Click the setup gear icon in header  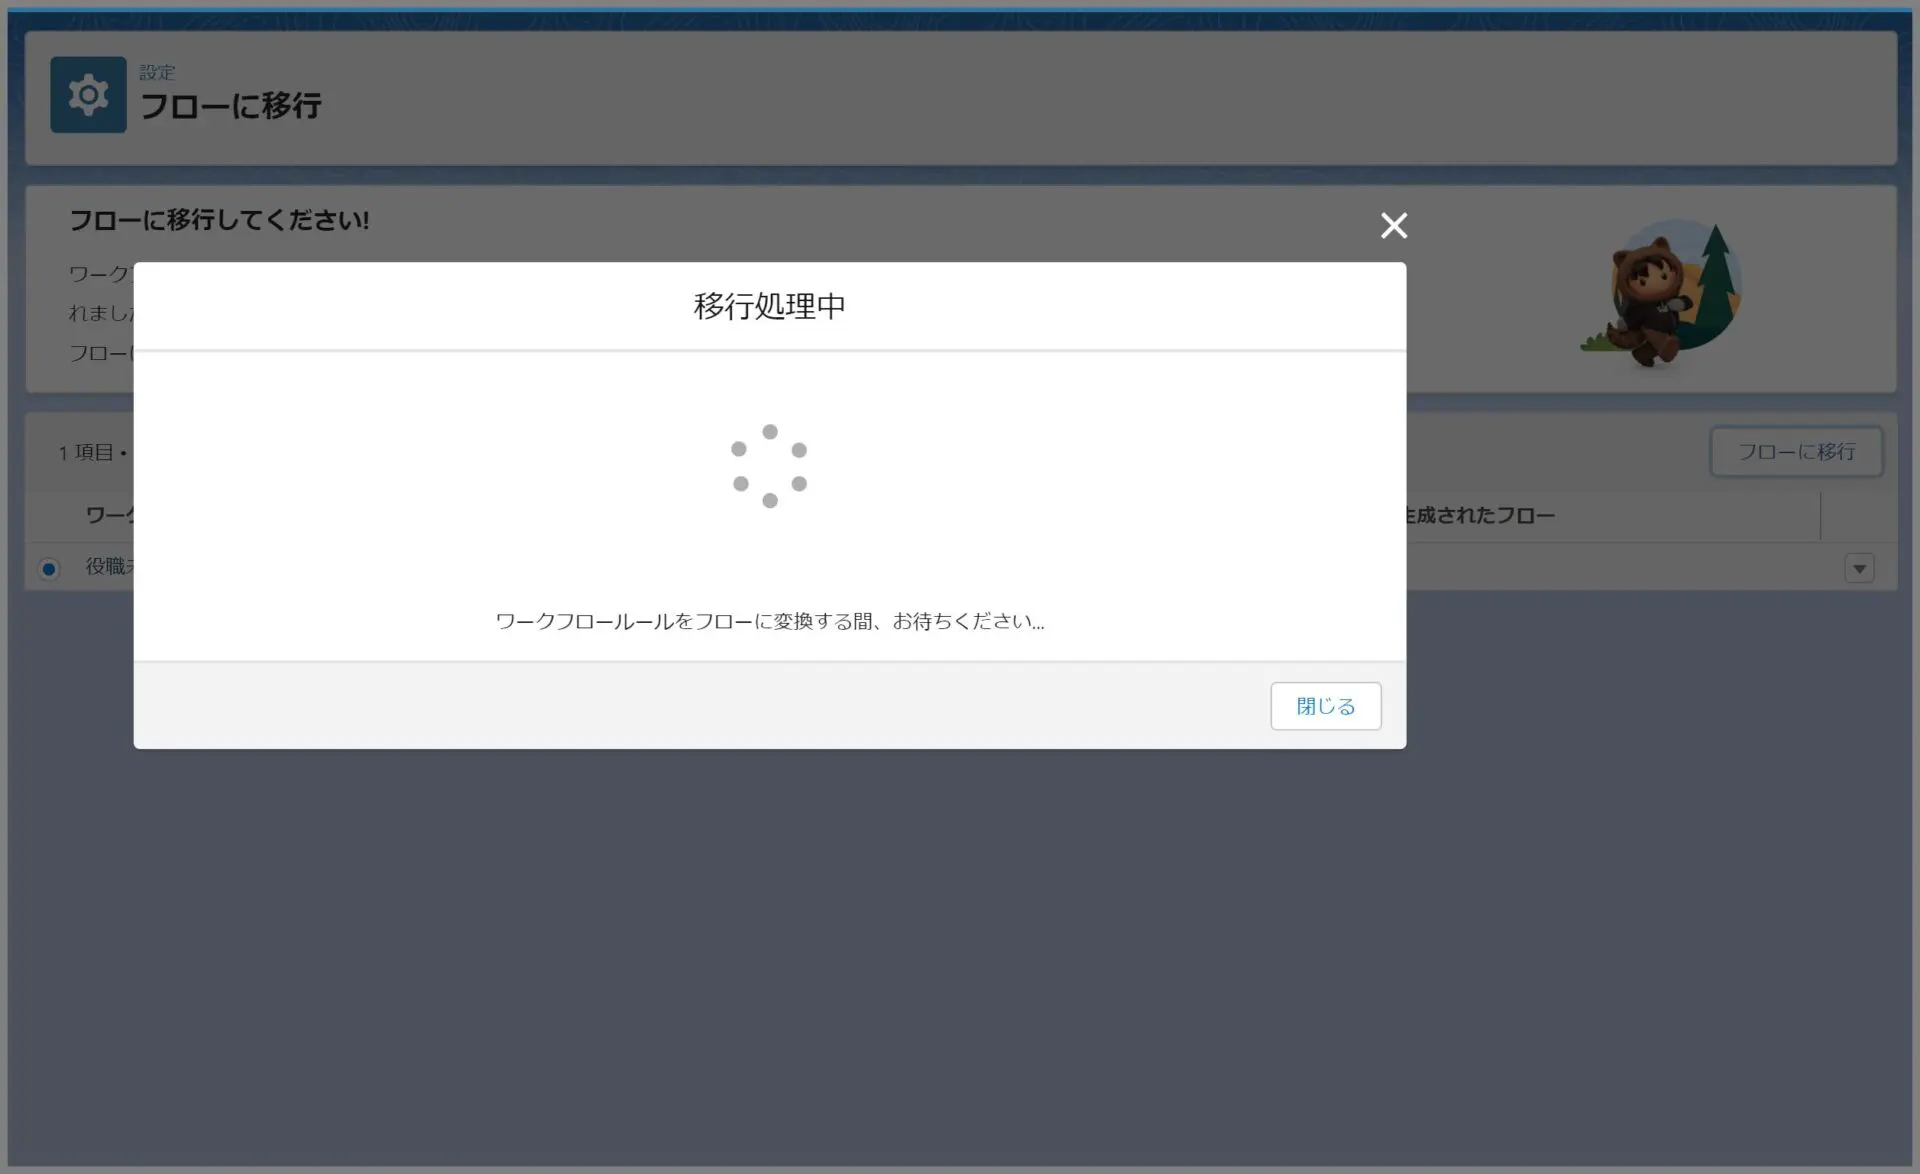click(88, 95)
